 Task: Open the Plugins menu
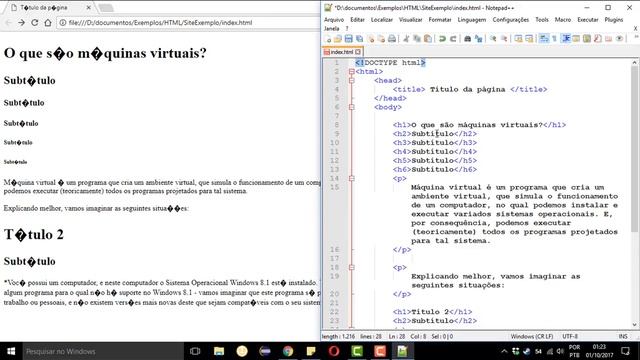coord(614,20)
